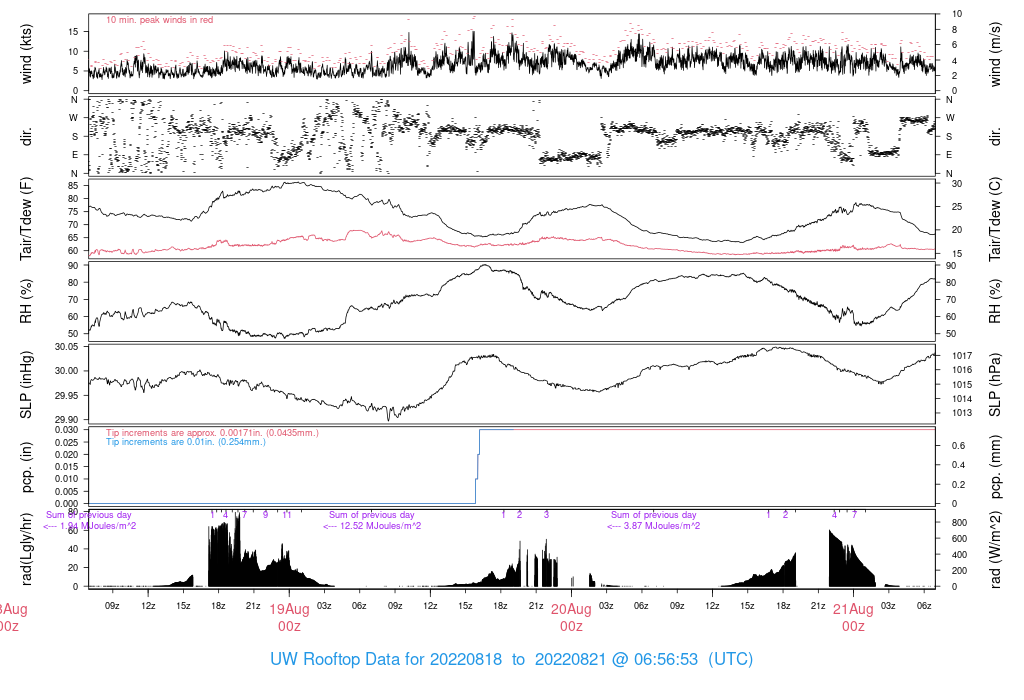Click the '10 min. peak winds in red' note
Viewport: 1024px width, 700px height.
(x=159, y=20)
